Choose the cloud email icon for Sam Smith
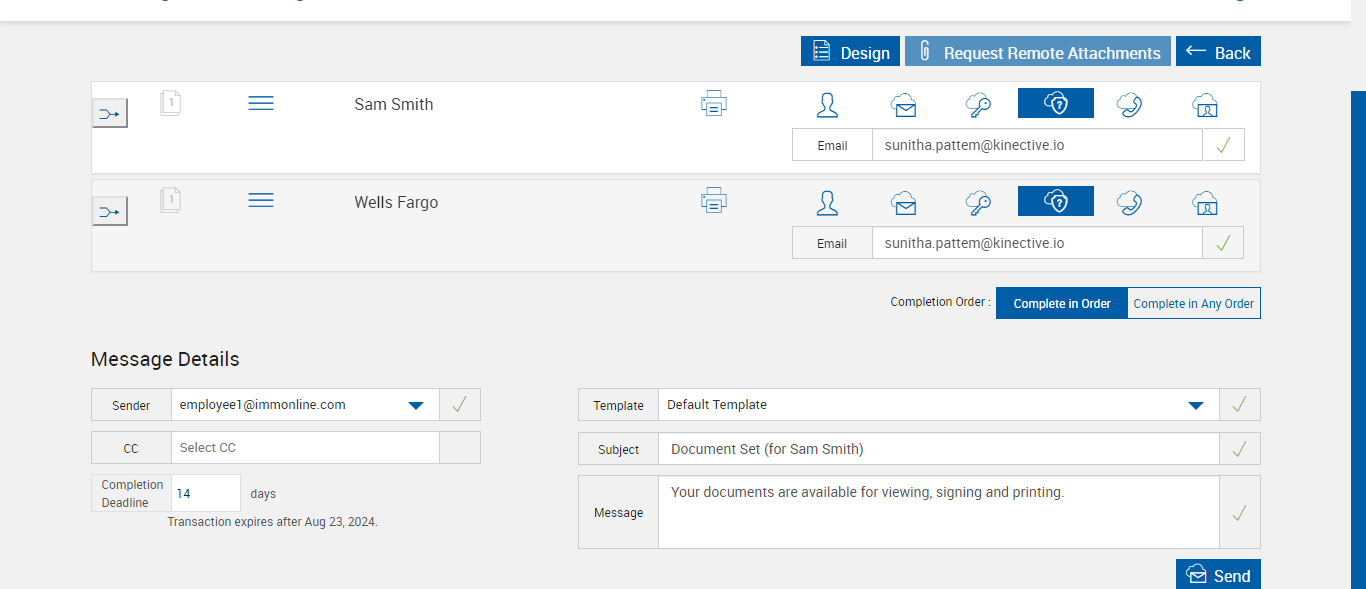The height and width of the screenshot is (589, 1366). (904, 105)
